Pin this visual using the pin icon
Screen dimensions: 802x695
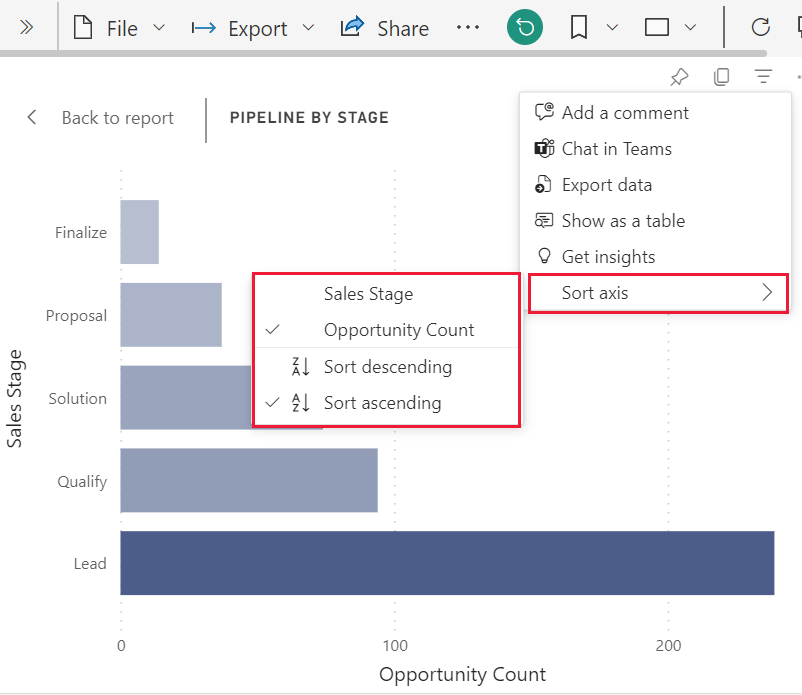pyautogui.click(x=679, y=76)
